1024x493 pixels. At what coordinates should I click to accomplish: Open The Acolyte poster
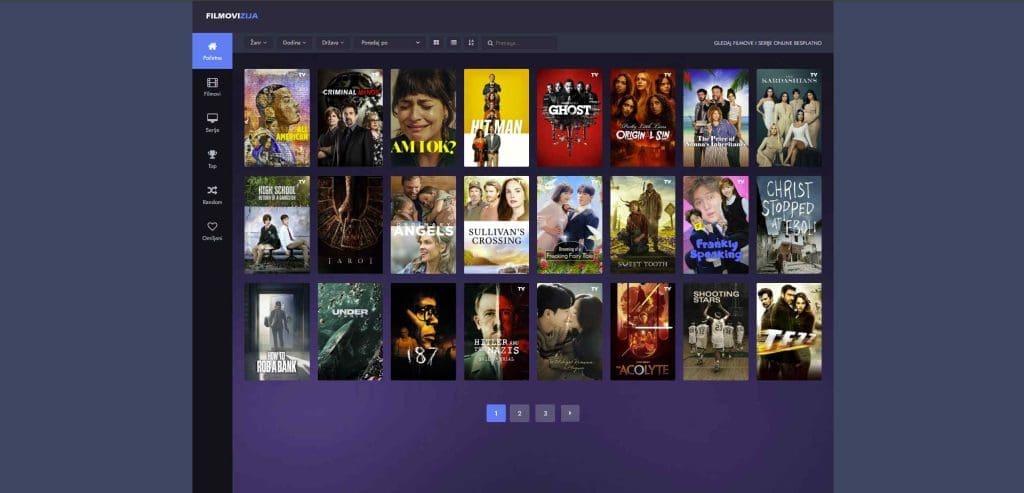tap(643, 332)
